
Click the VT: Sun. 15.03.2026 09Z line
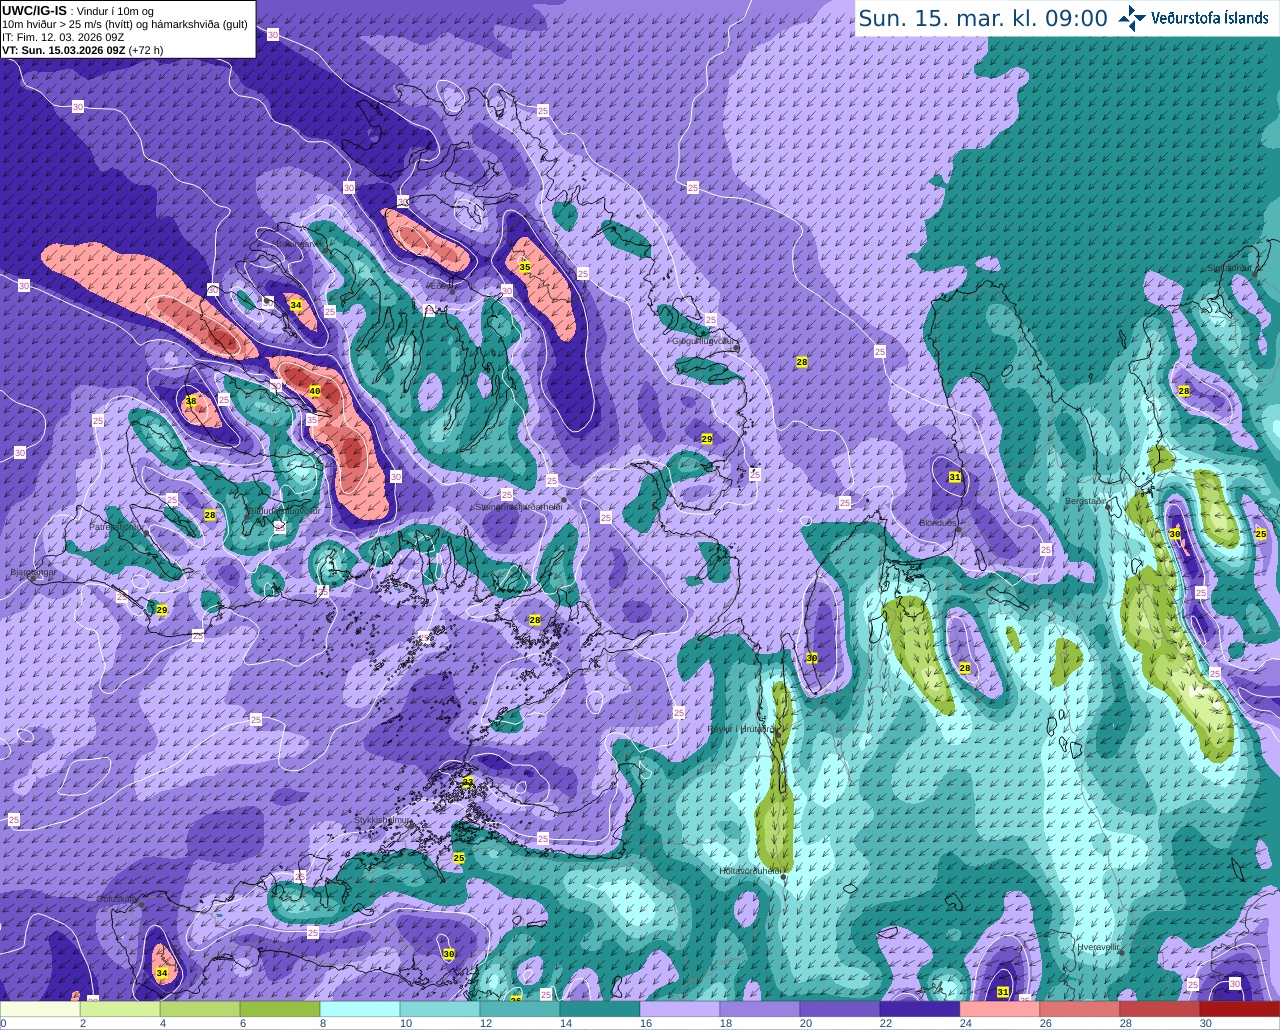[83, 50]
